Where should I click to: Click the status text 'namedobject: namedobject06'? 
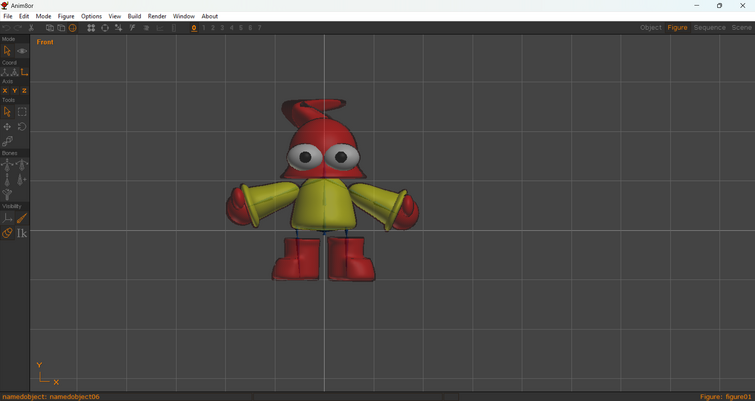click(51, 397)
